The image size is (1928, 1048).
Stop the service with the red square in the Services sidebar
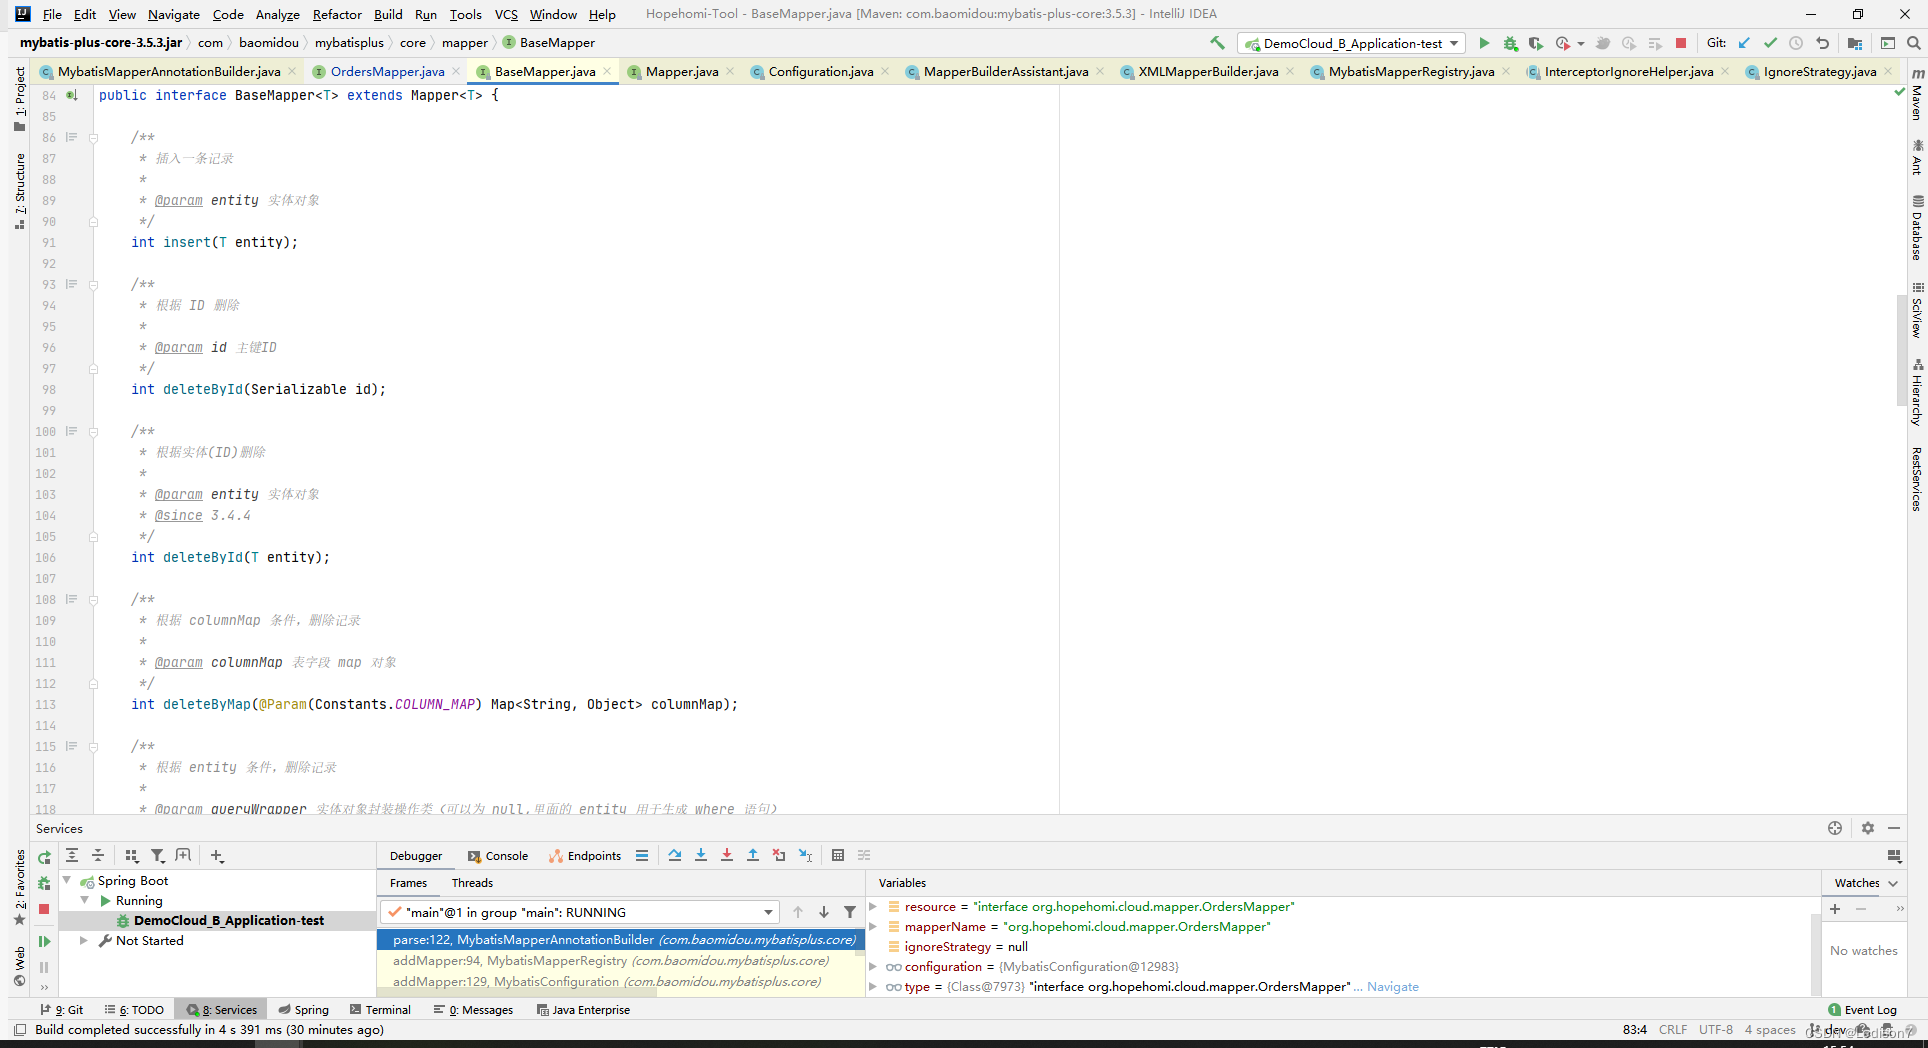click(44, 909)
